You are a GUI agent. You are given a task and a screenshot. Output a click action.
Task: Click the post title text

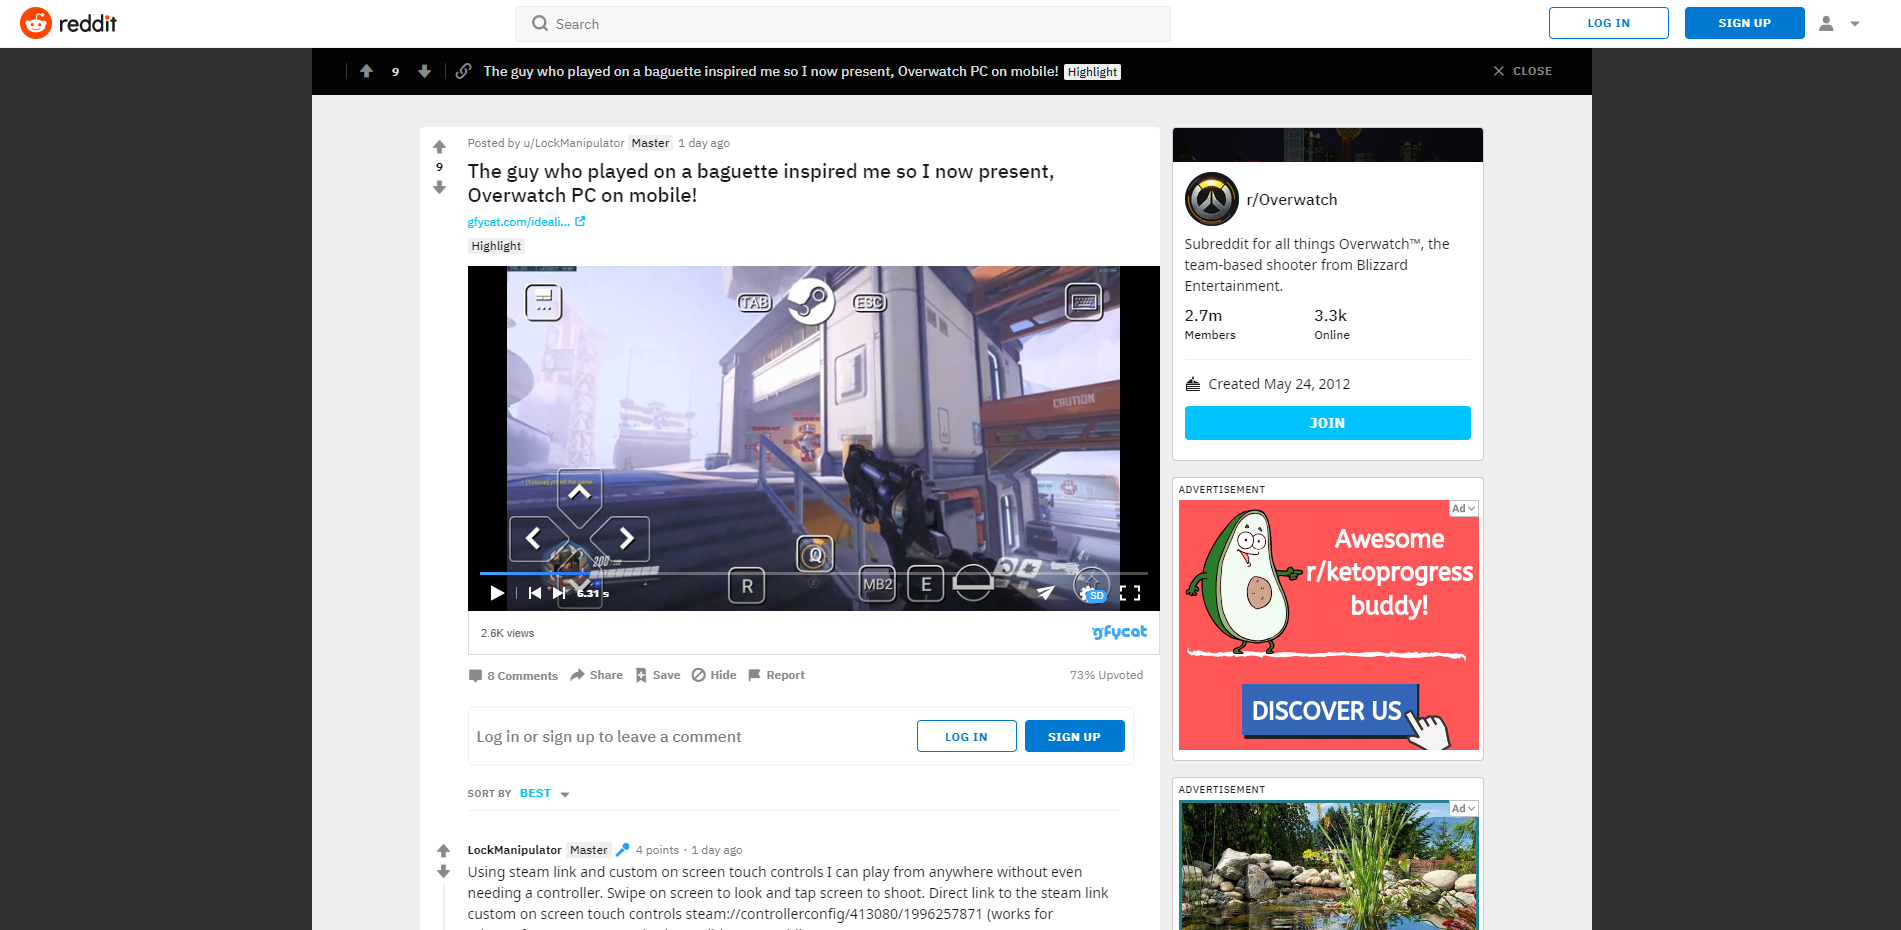760,183
